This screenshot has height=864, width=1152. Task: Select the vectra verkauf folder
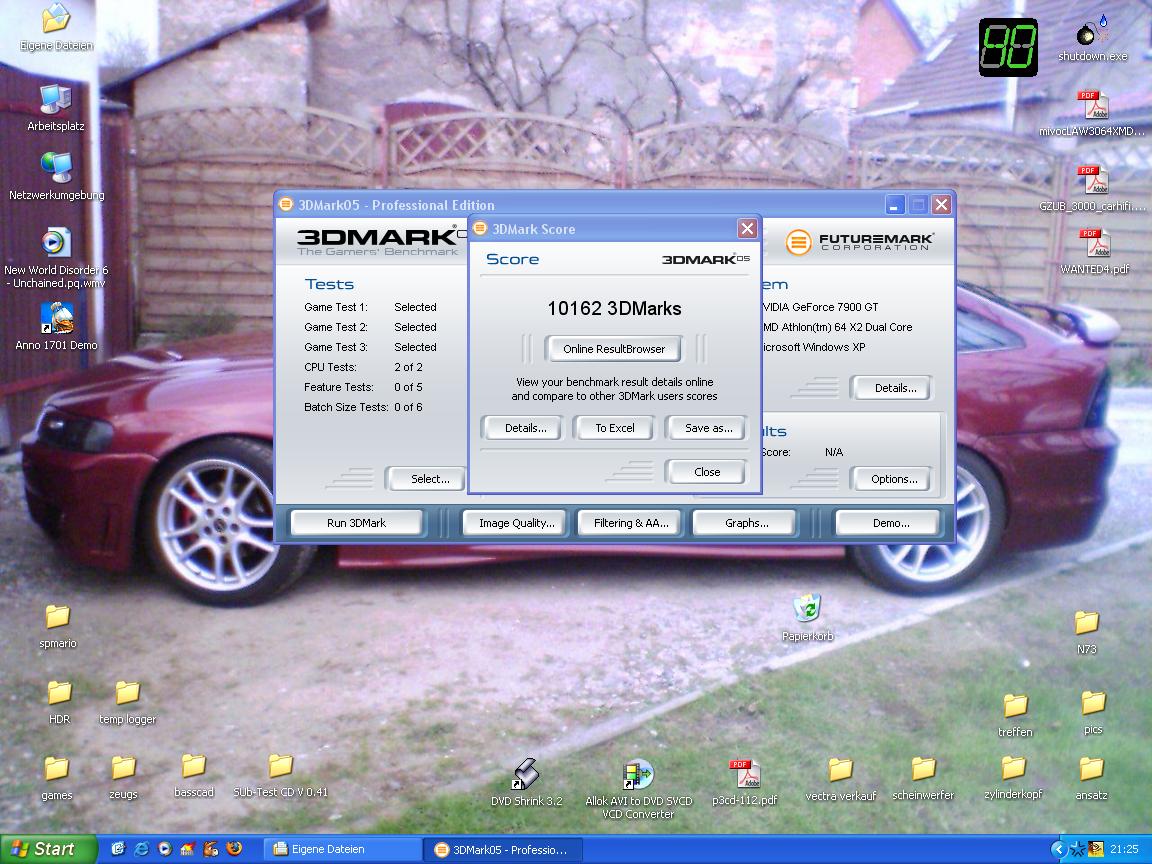tap(840, 780)
